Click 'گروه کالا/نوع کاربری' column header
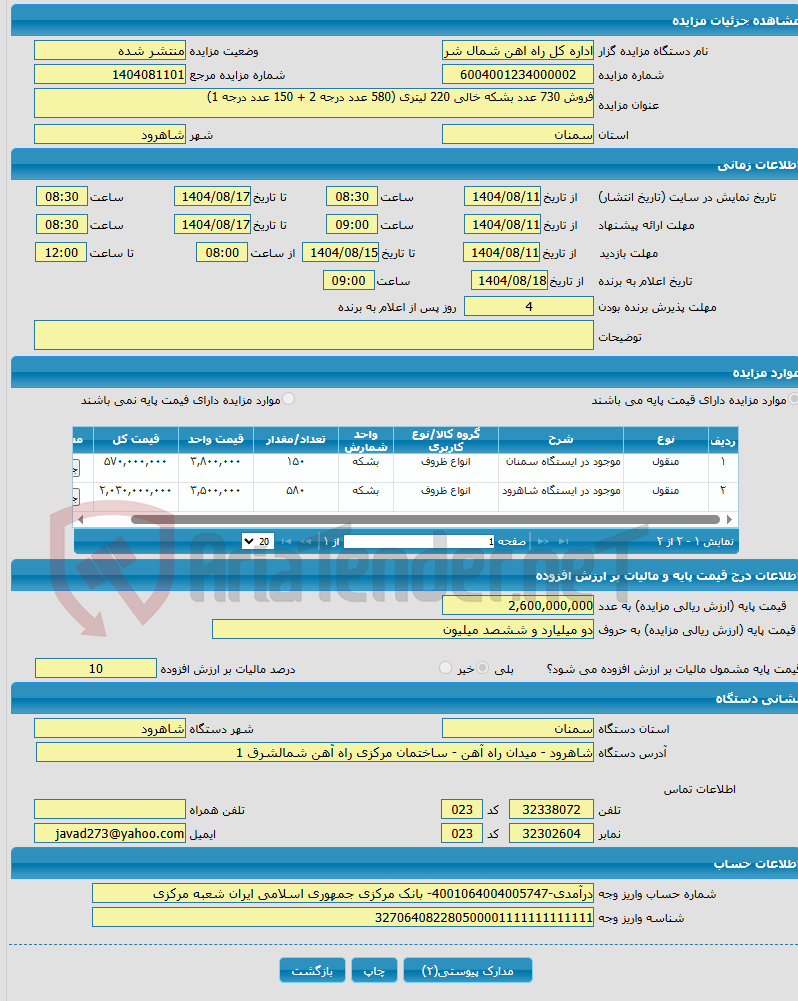 pos(446,440)
